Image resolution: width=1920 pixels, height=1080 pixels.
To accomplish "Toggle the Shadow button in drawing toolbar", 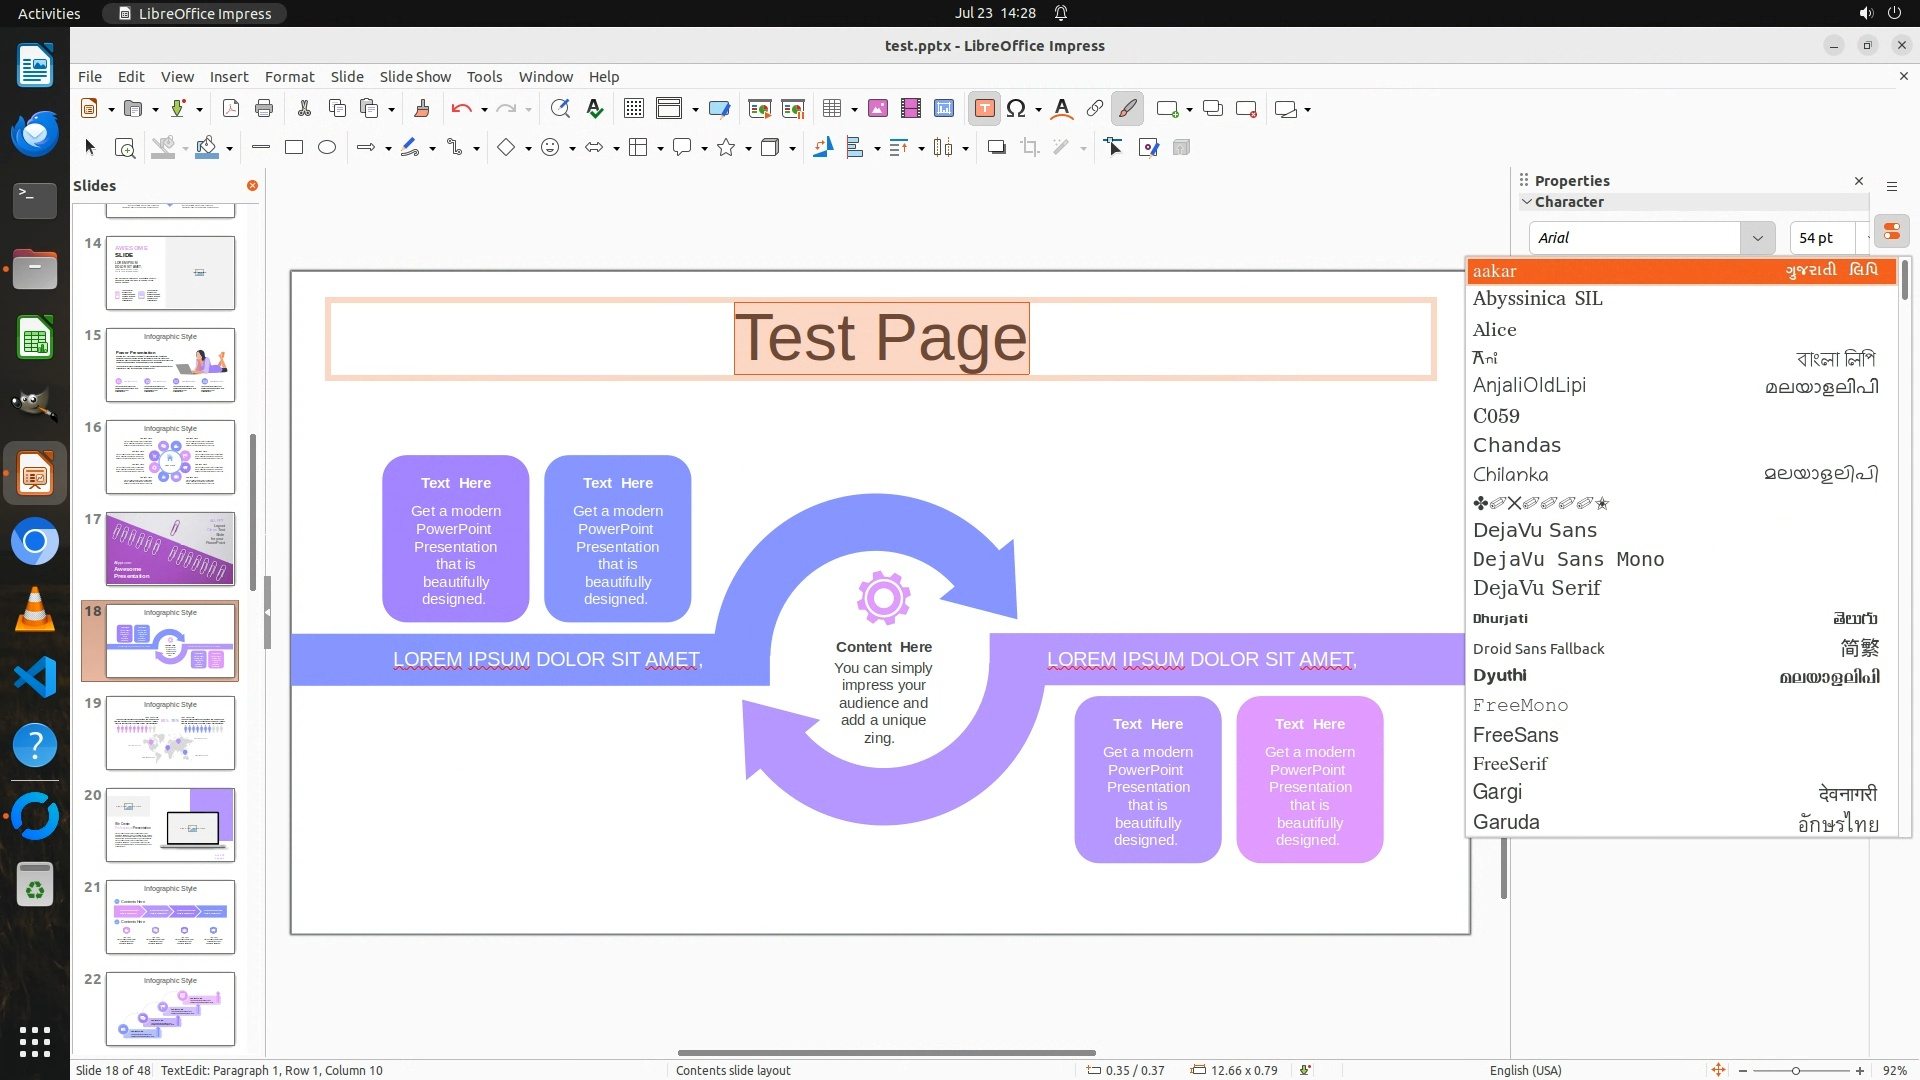I will tap(996, 148).
